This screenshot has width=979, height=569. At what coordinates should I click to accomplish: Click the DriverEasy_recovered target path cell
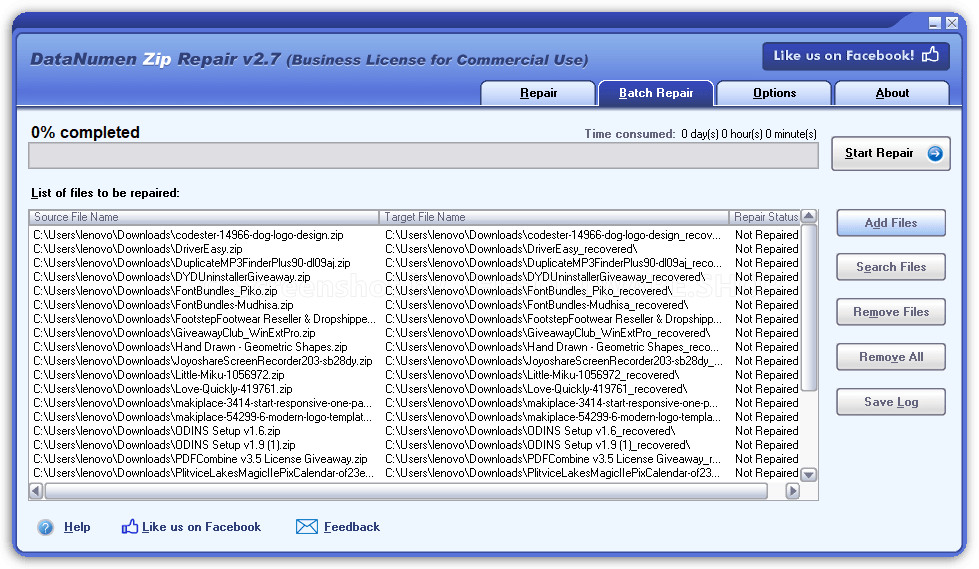click(511, 249)
